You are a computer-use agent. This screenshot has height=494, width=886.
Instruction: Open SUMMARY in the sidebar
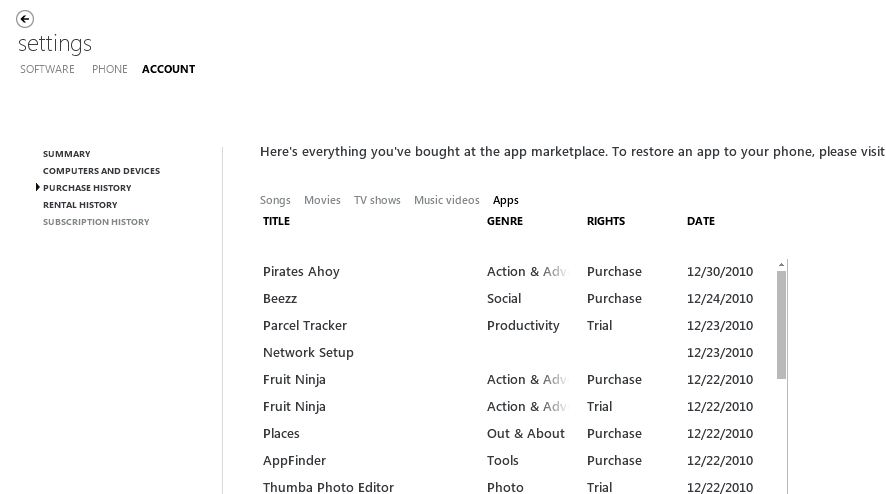pos(67,154)
